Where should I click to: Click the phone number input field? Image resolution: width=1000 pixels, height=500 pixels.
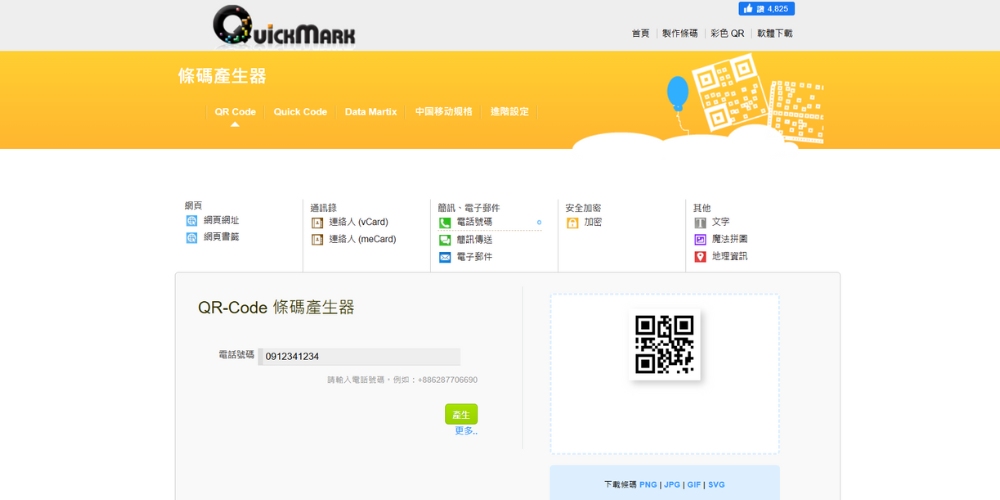[x=359, y=357]
